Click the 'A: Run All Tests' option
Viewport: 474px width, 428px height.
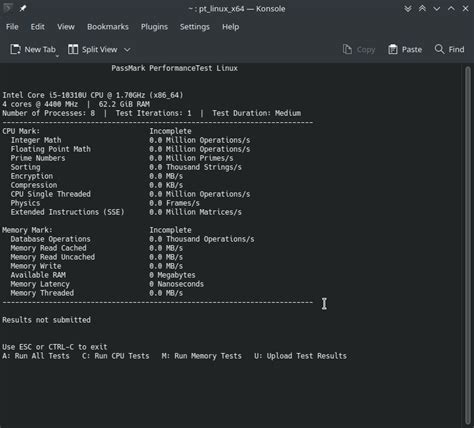[36, 356]
